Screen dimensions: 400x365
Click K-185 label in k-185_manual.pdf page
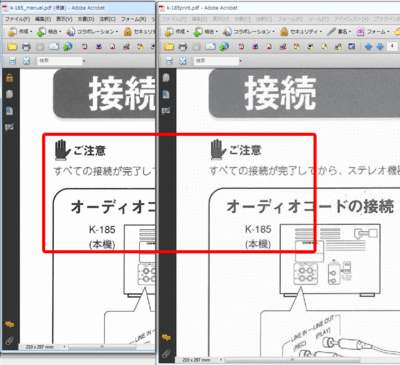(x=102, y=229)
